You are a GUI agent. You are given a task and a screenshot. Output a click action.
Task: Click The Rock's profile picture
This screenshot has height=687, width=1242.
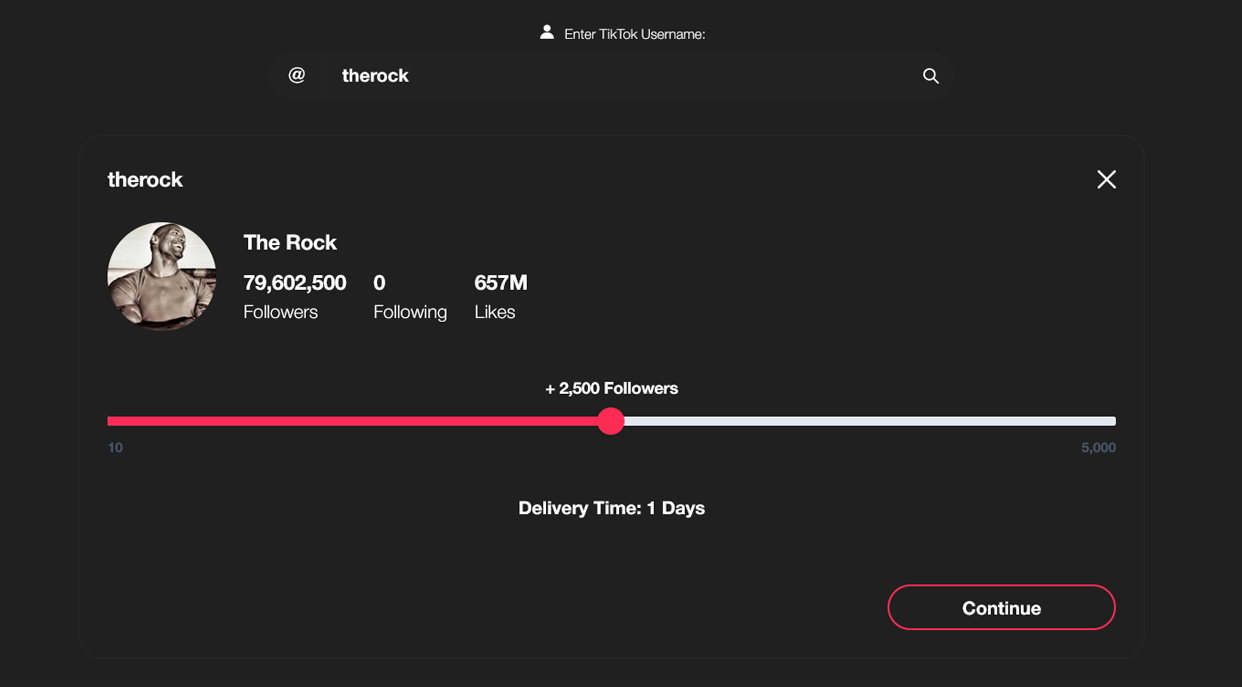(162, 276)
